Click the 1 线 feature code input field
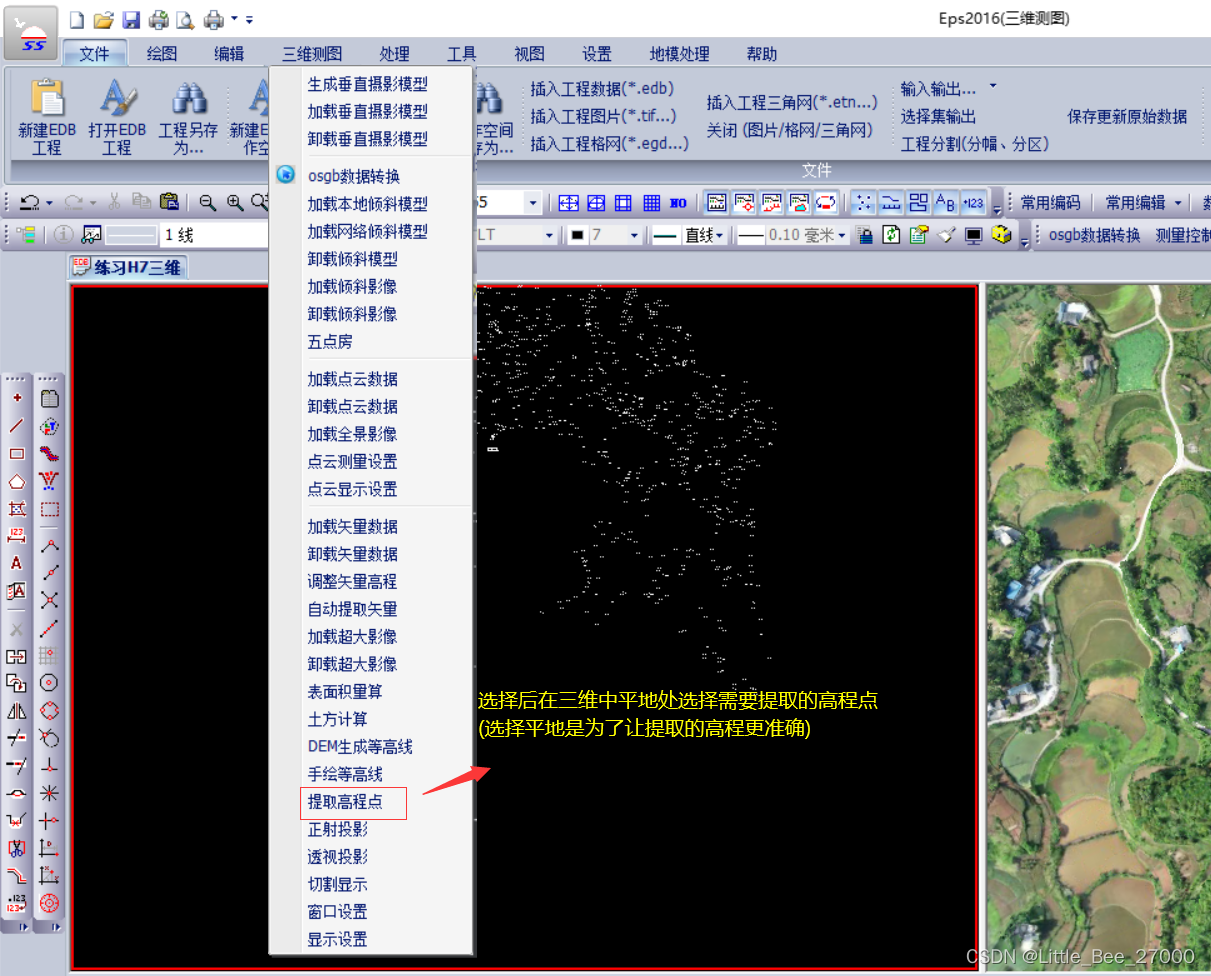 [x=212, y=235]
